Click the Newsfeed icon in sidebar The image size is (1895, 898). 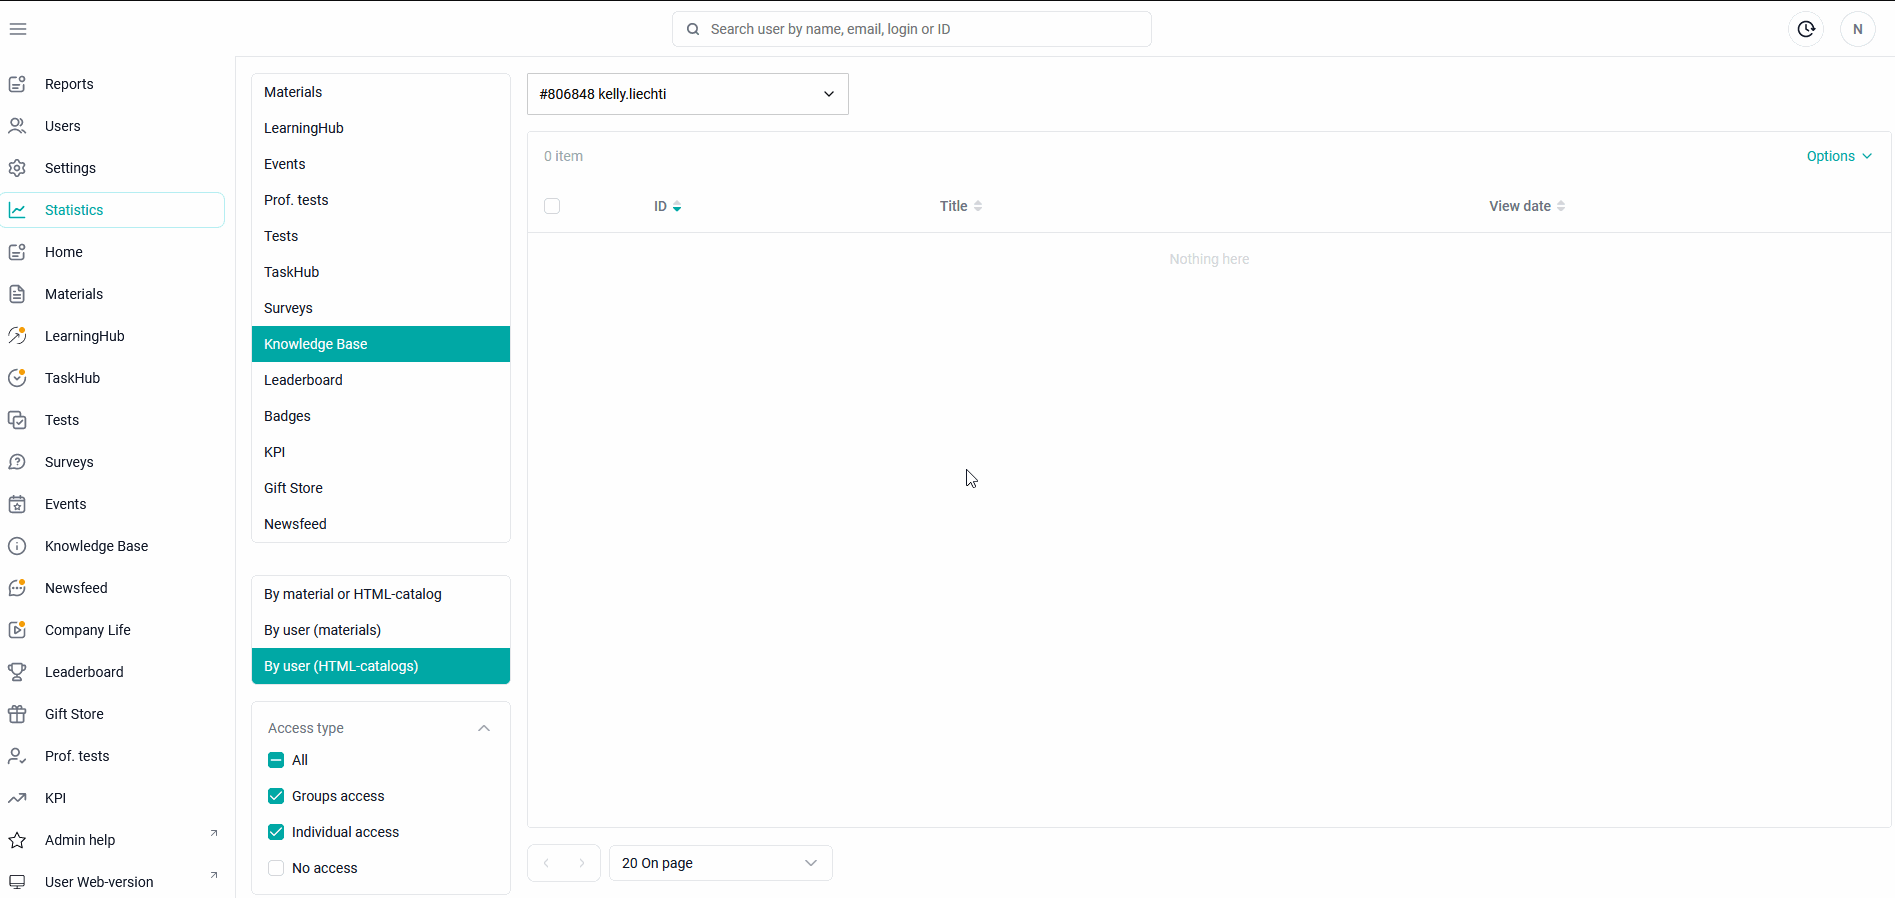(x=17, y=588)
